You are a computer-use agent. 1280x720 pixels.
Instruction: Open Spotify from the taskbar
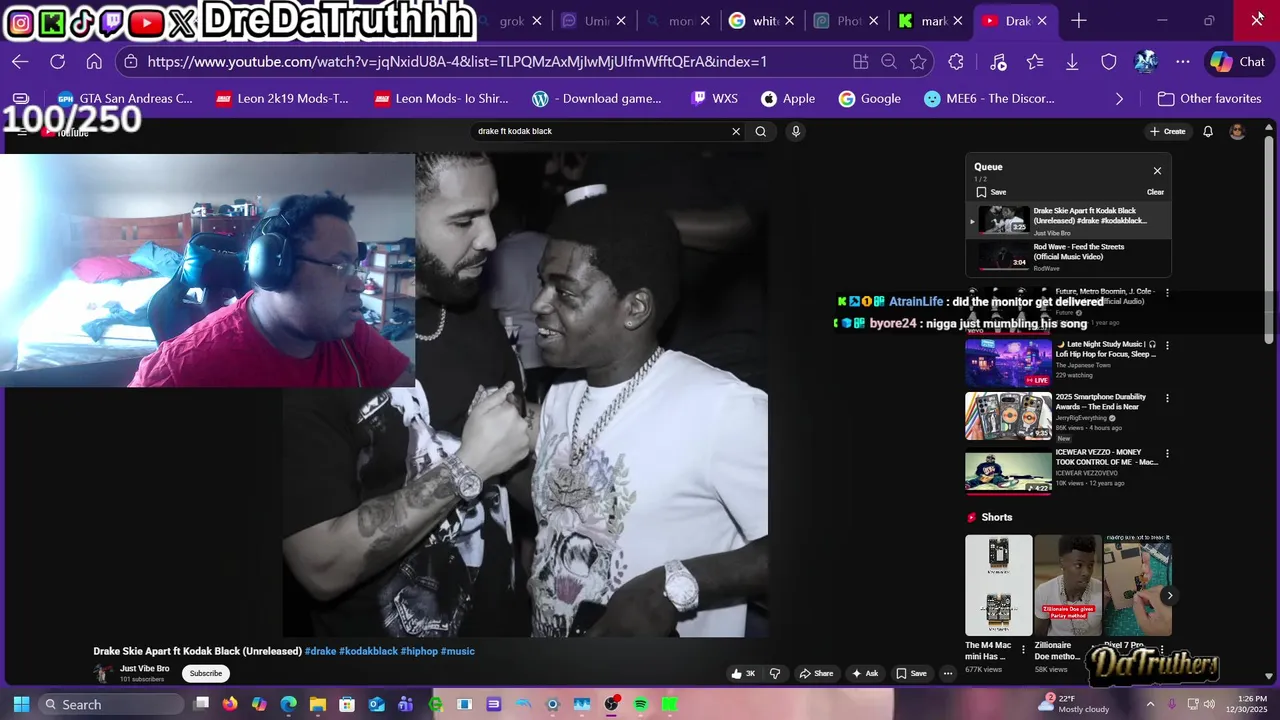point(641,704)
